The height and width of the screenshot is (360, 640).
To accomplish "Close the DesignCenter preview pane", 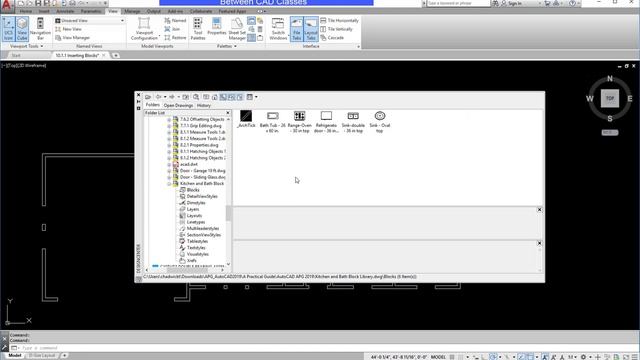I will coord(539,209).
